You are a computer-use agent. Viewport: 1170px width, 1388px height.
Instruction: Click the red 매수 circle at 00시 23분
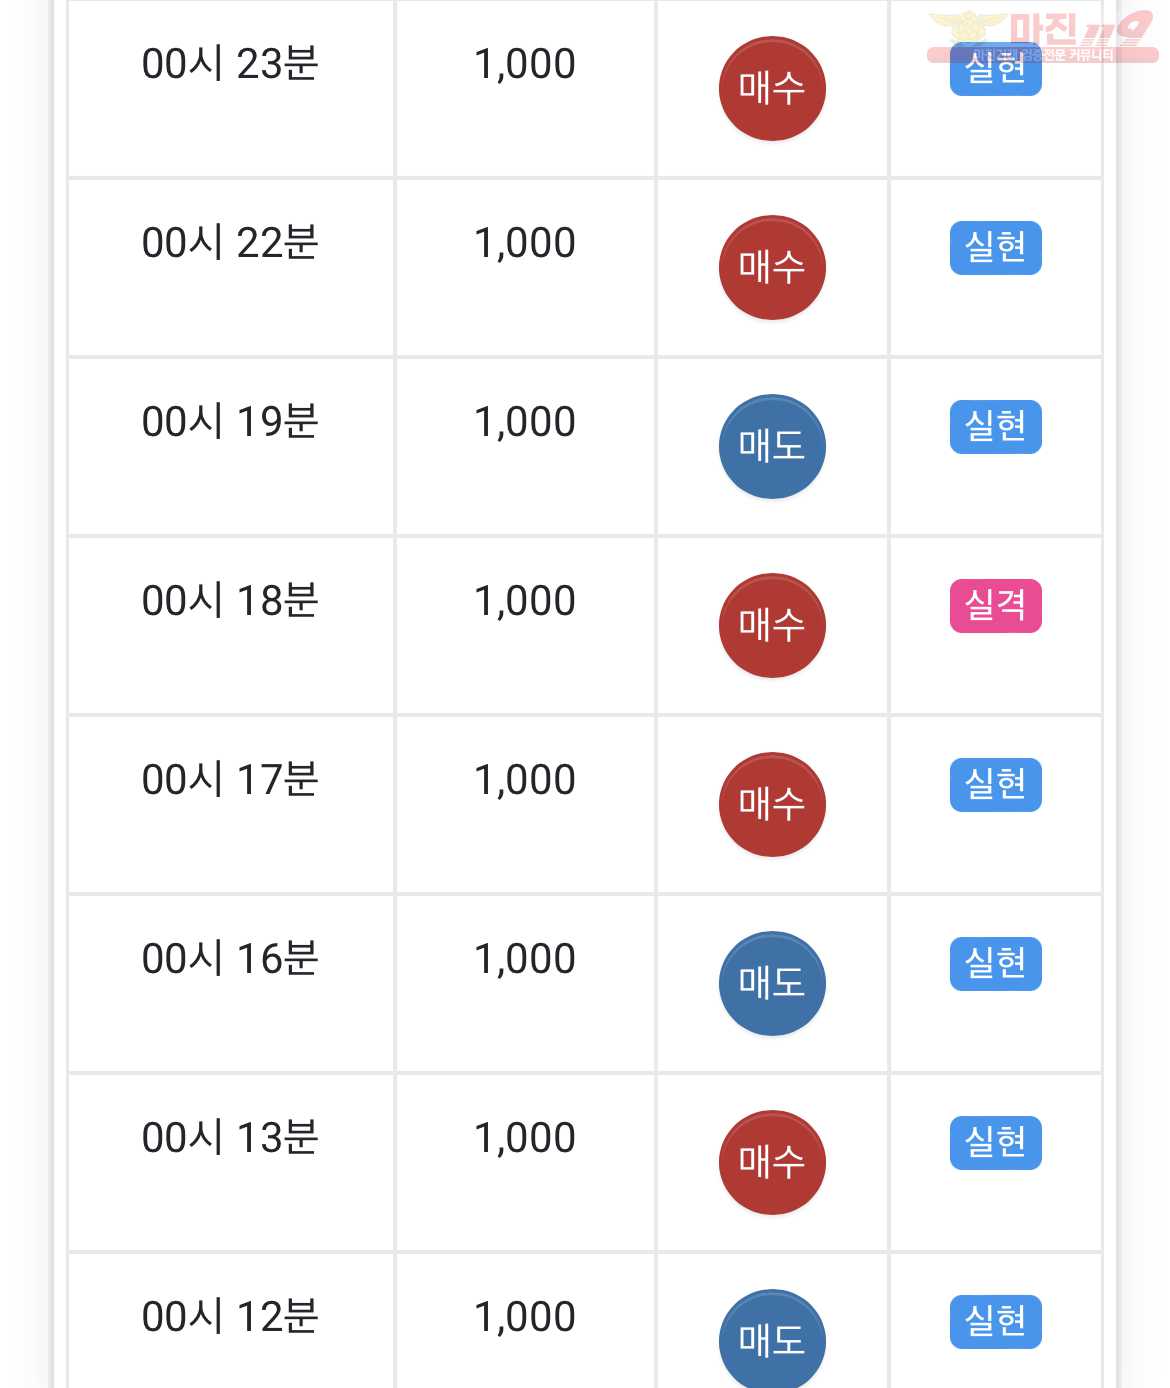(772, 89)
